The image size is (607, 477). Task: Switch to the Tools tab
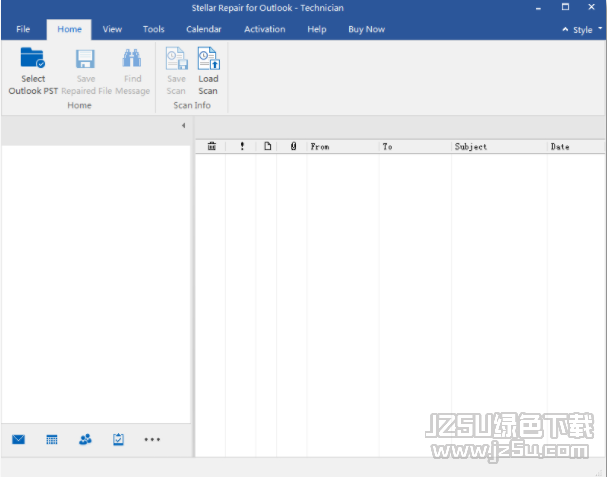click(x=154, y=29)
